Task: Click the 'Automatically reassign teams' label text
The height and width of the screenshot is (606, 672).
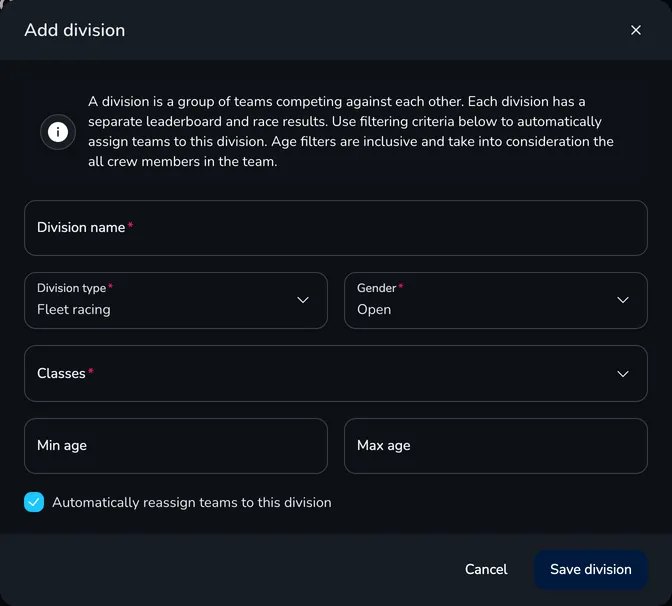Action: (192, 502)
